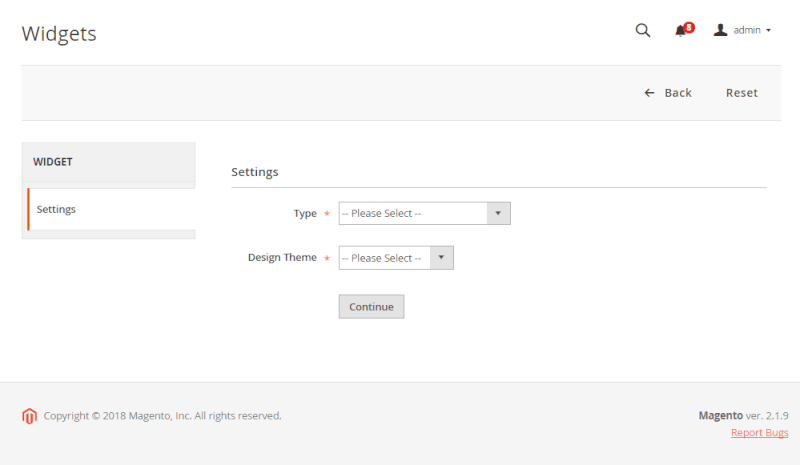Click the Design Theme dropdown arrow
This screenshot has width=800, height=465.
point(441,258)
